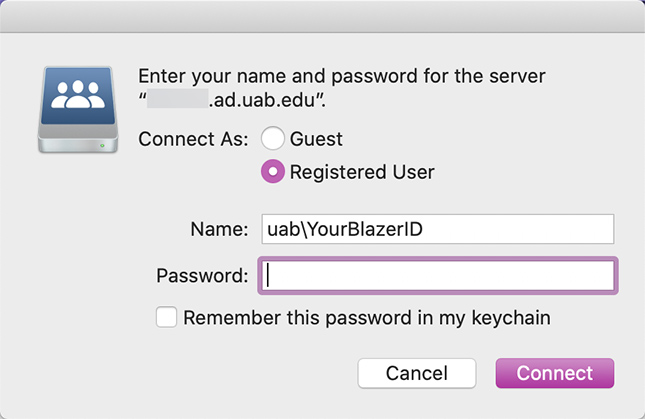Click the "Connect As:" label
The image size is (645, 419).
click(194, 139)
